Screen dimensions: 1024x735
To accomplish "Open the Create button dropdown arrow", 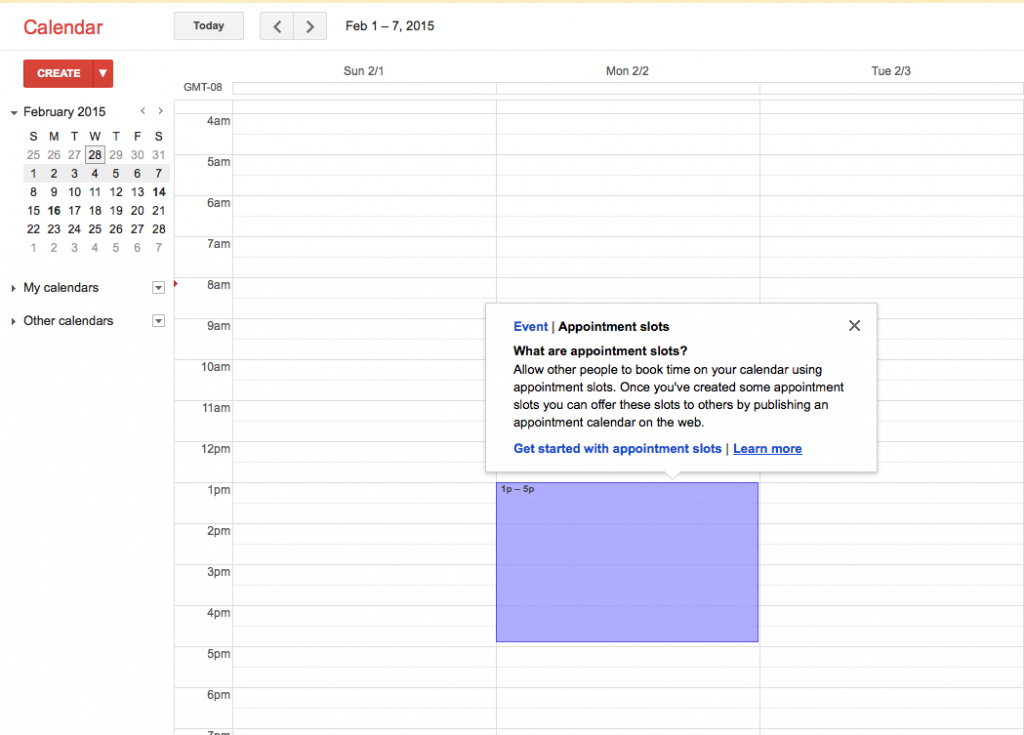I will point(103,73).
